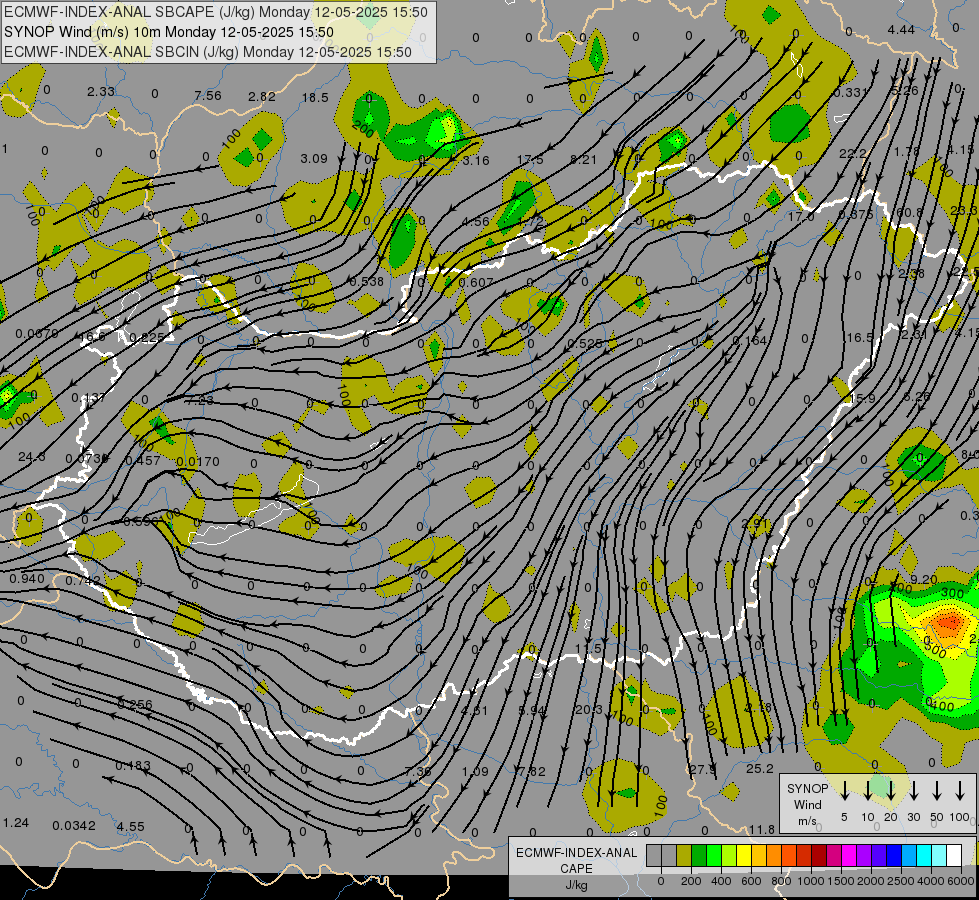Click the 3.16 value on map

tap(476, 161)
